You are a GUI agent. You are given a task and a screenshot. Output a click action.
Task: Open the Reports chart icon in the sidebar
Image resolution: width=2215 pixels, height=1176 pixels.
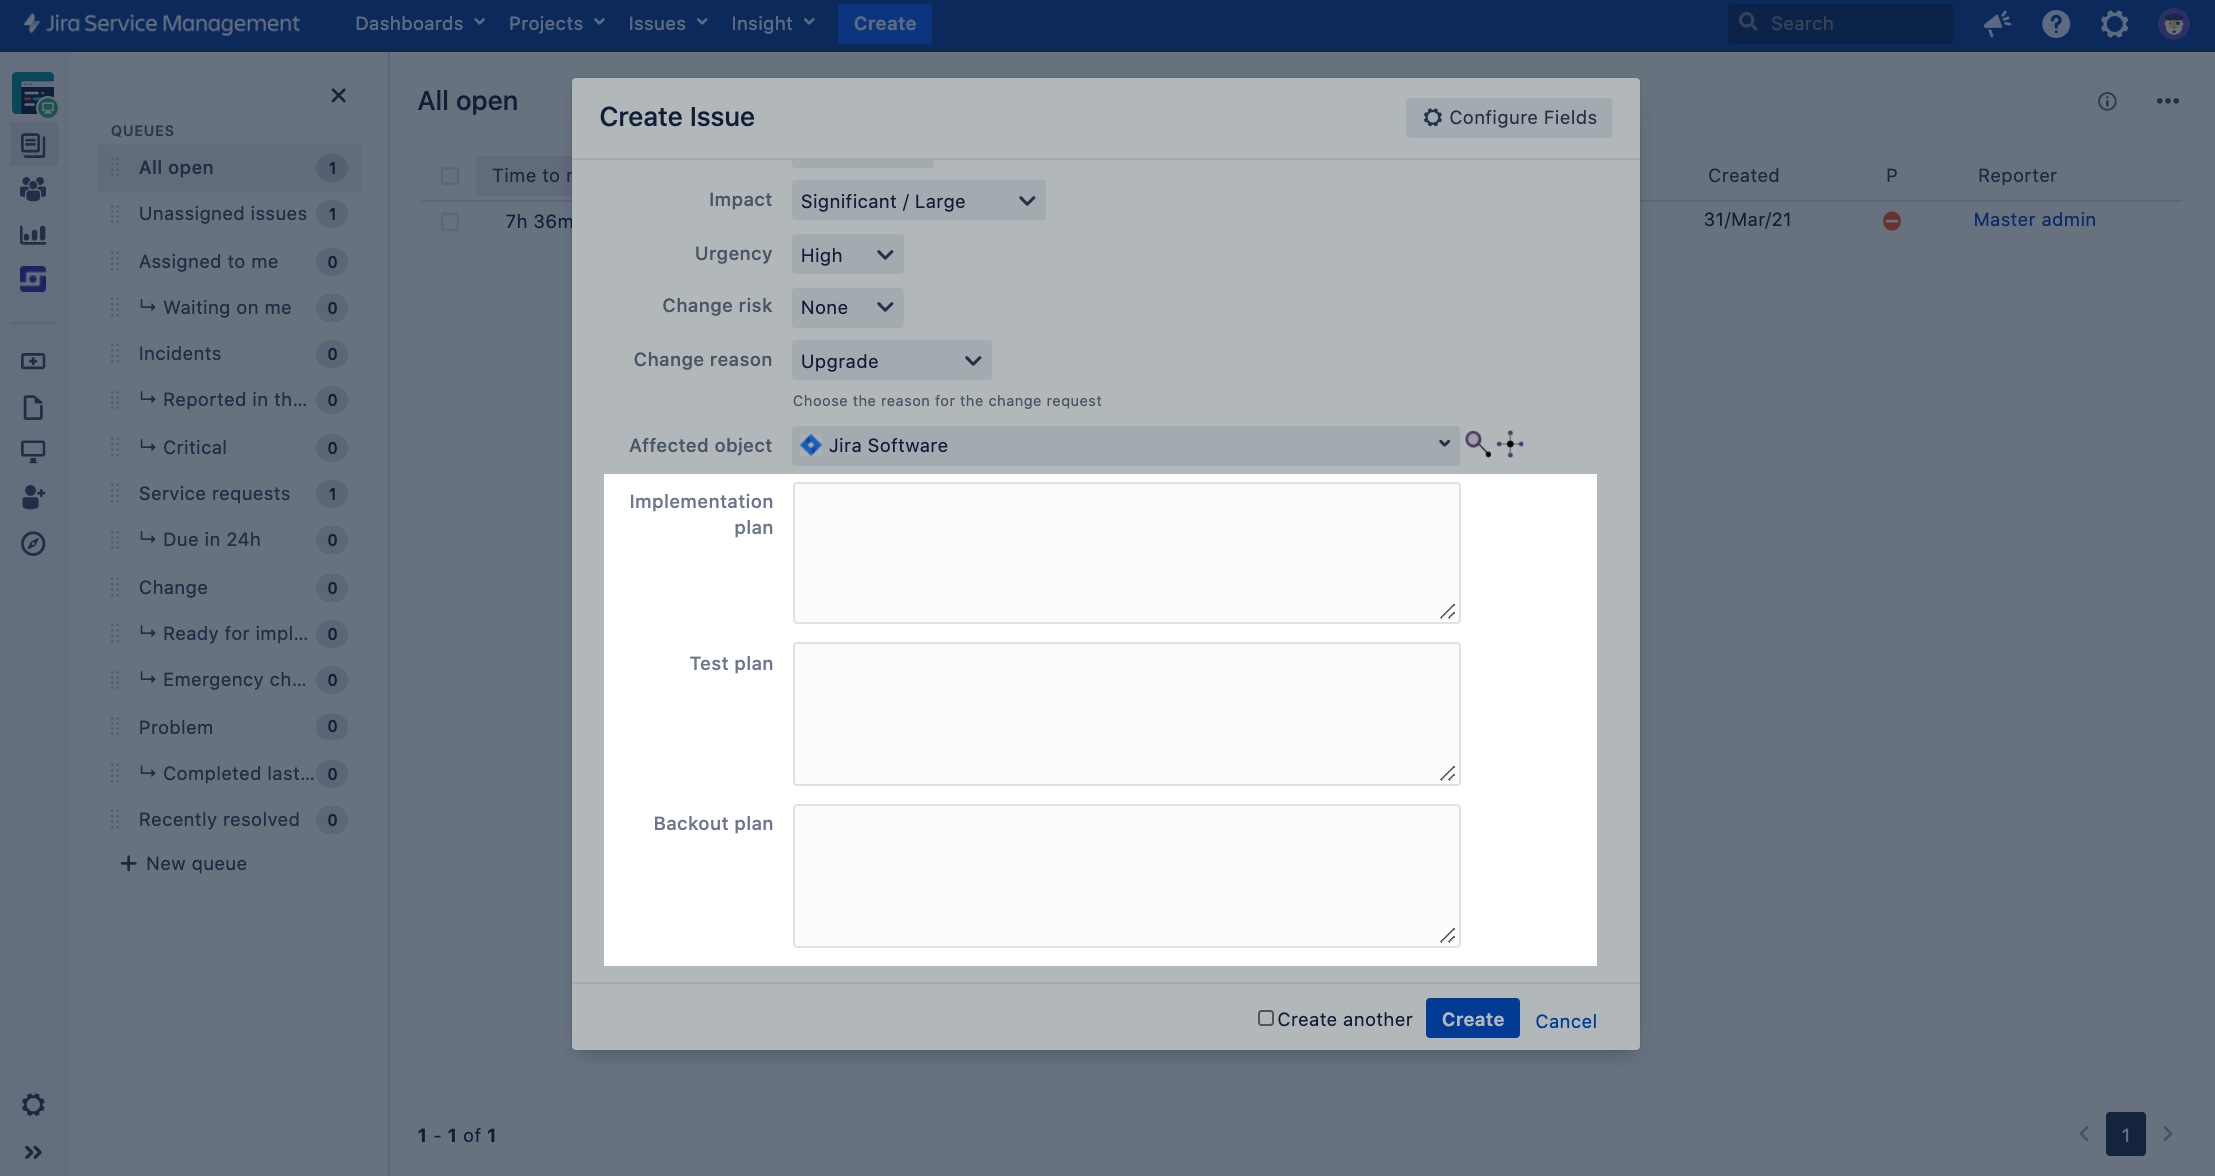click(x=33, y=235)
